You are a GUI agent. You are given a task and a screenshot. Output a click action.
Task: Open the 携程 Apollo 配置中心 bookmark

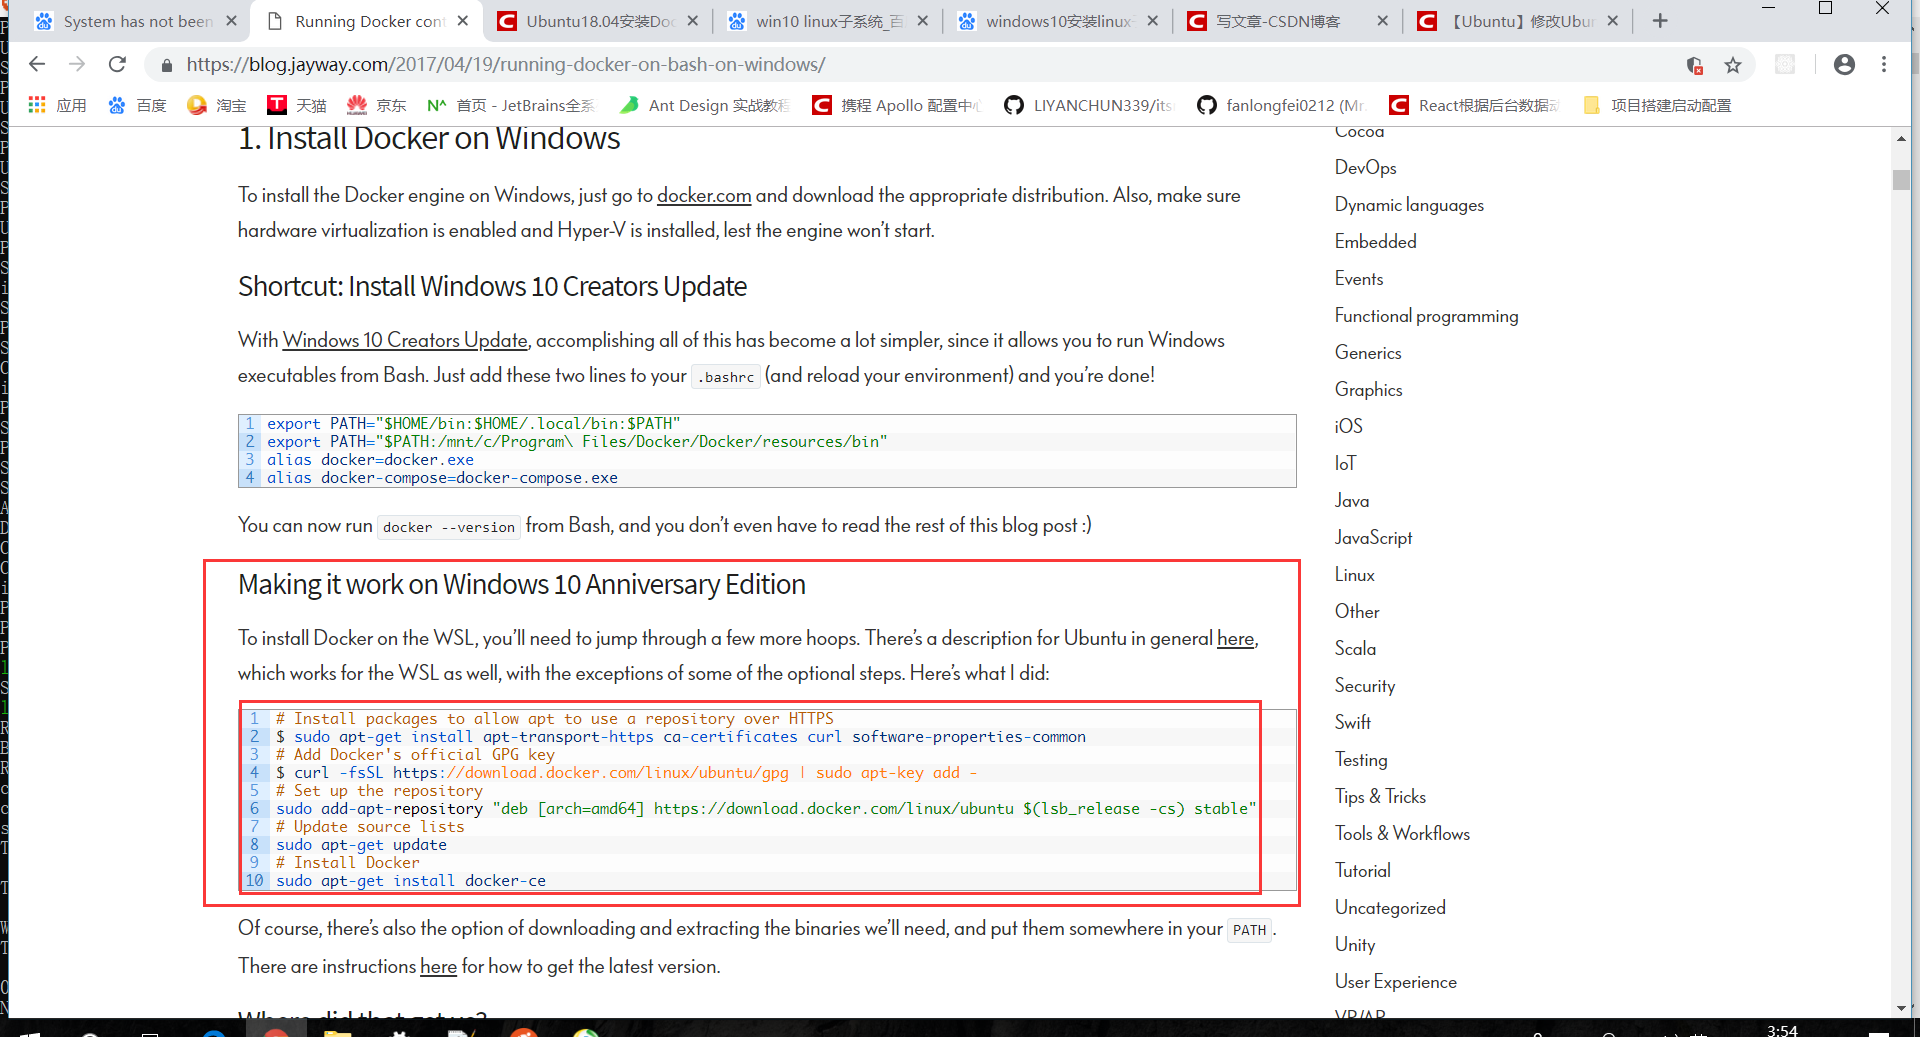897,105
